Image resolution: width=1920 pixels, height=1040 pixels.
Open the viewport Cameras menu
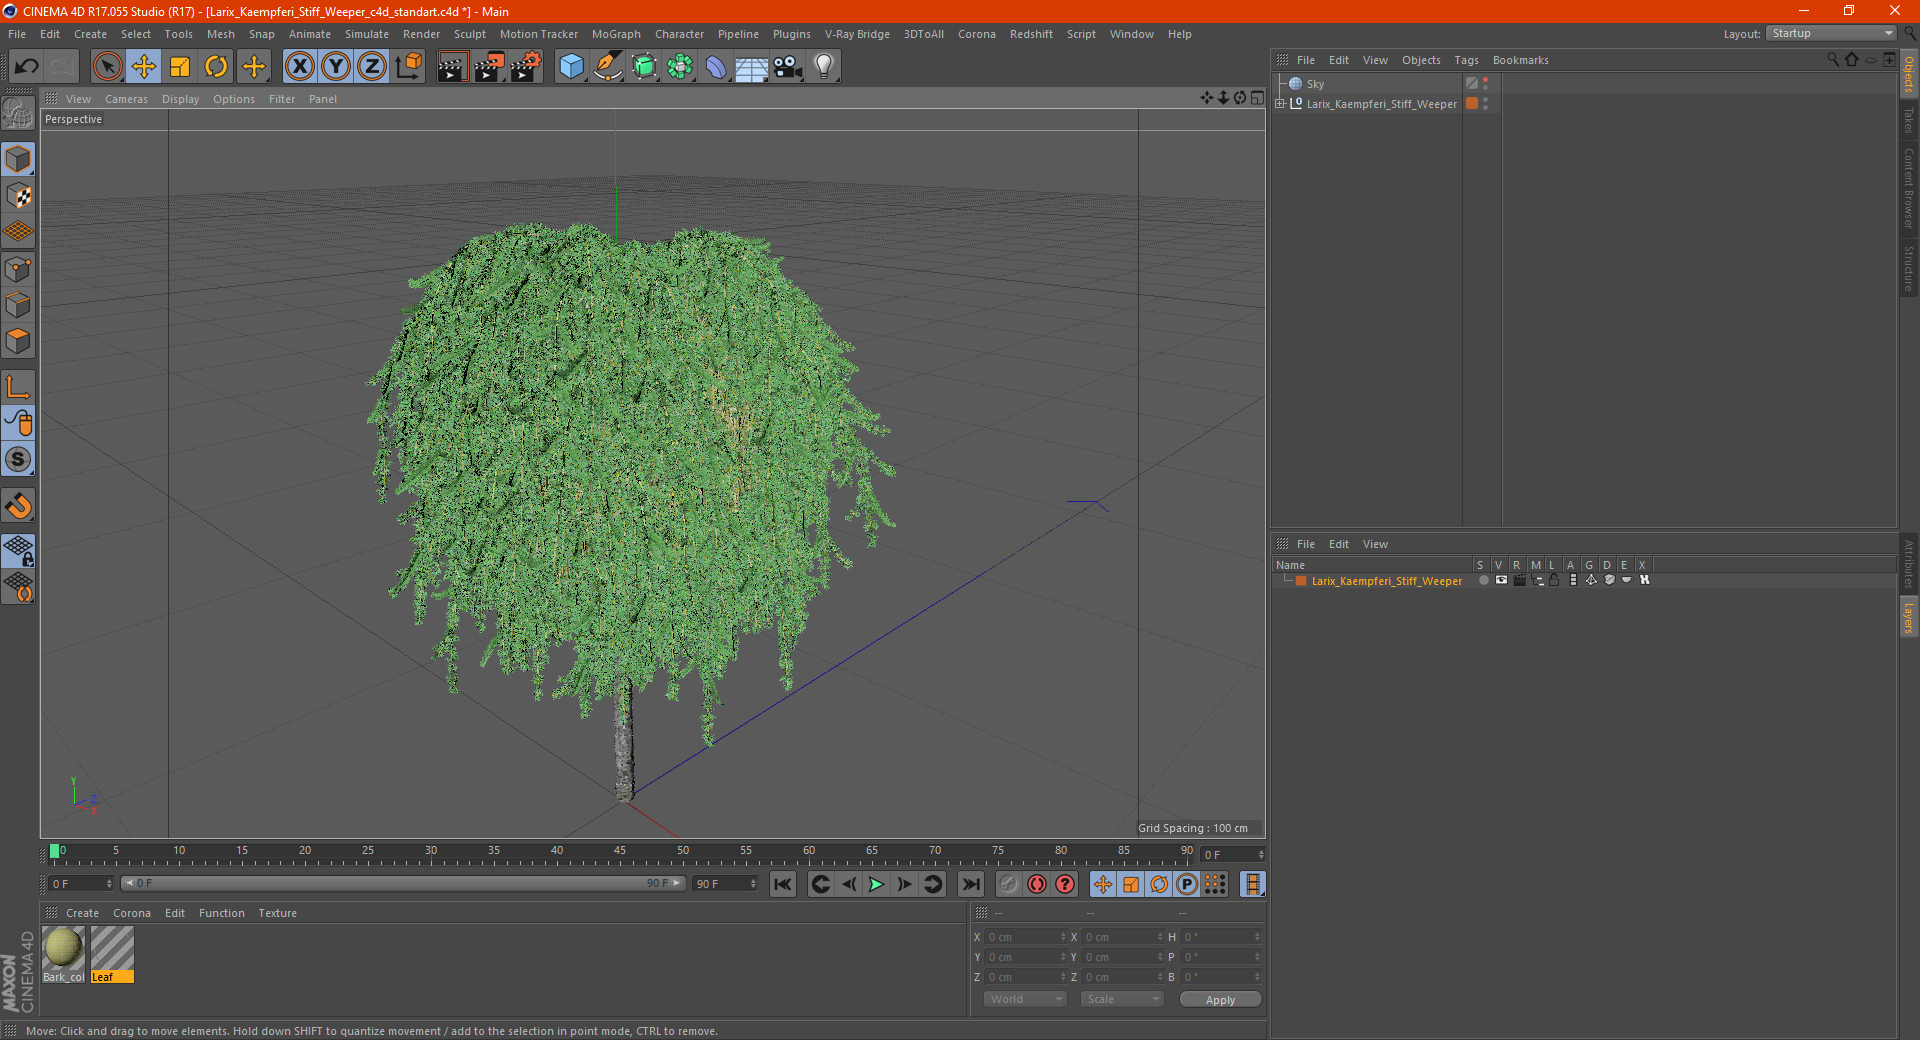[x=126, y=99]
